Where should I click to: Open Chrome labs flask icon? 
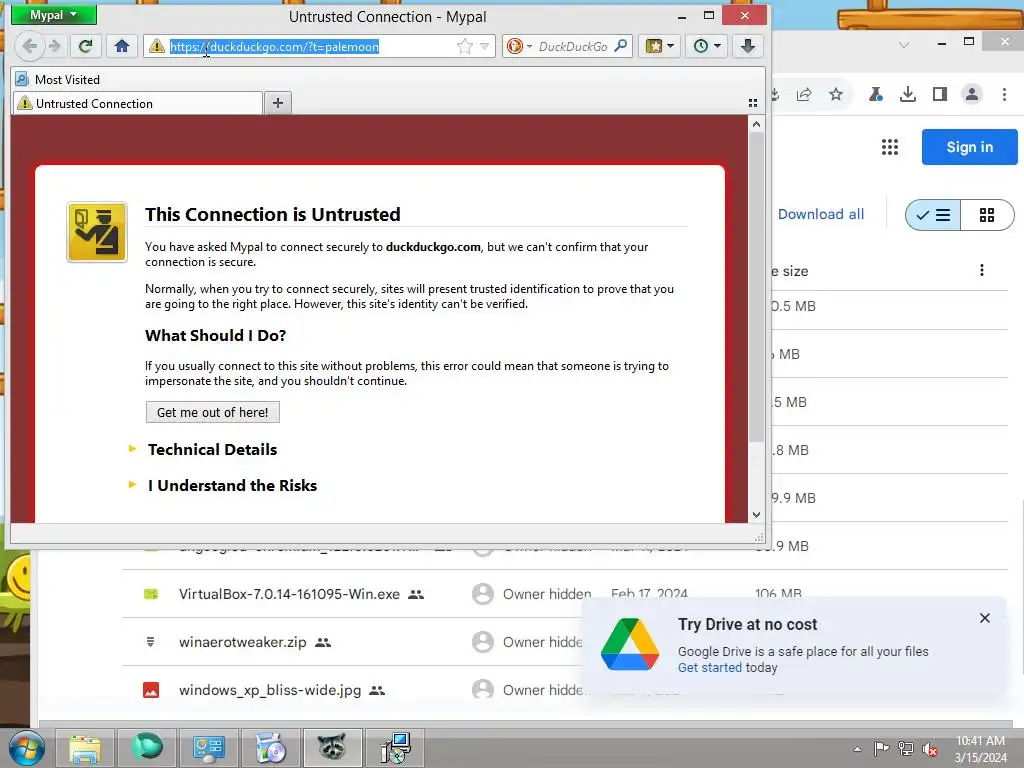tap(876, 95)
